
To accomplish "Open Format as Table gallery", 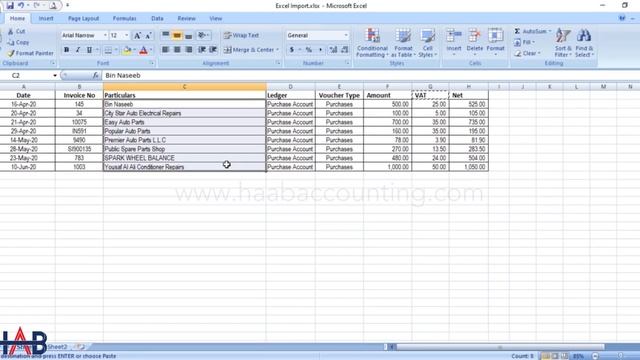I will coord(403,43).
